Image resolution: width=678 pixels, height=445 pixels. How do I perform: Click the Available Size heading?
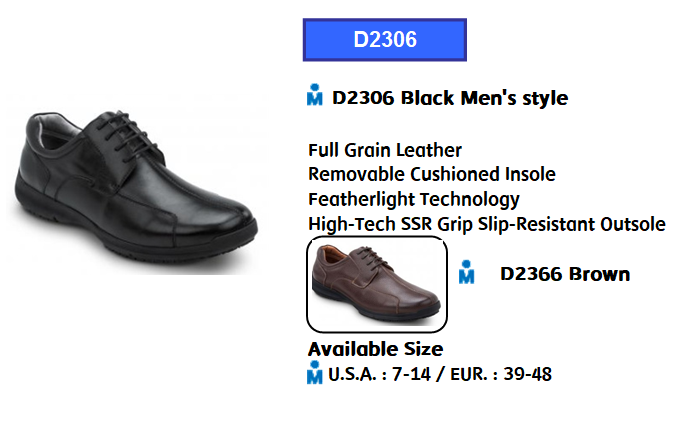coord(375,349)
